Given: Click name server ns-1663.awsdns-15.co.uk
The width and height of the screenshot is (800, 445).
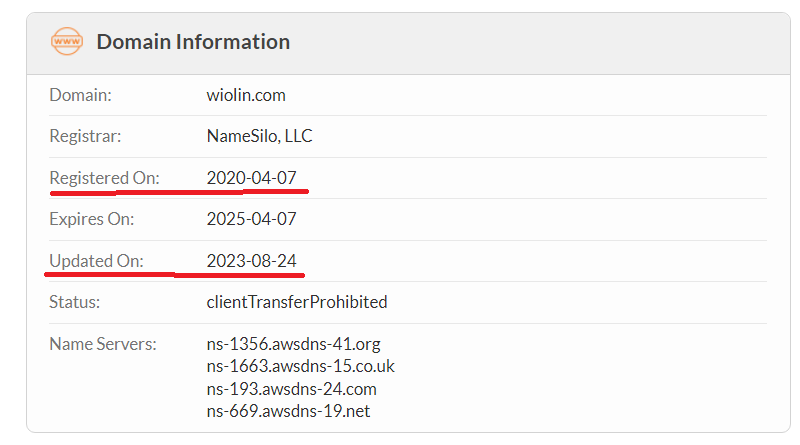Looking at the screenshot, I should (x=301, y=366).
